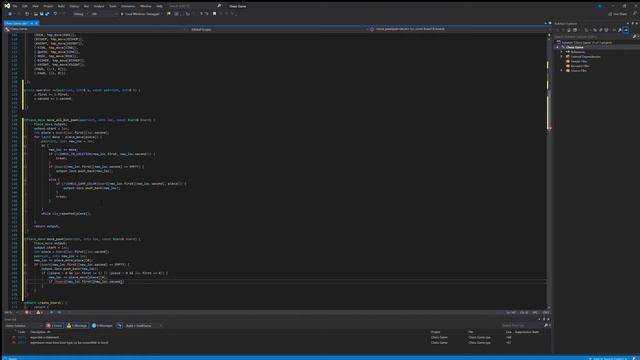Click the Visual Studio logo icon

coord(7,6)
